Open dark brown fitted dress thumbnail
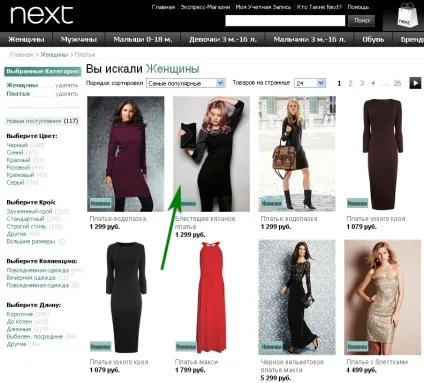The height and width of the screenshot is (383, 424). pos(383,154)
